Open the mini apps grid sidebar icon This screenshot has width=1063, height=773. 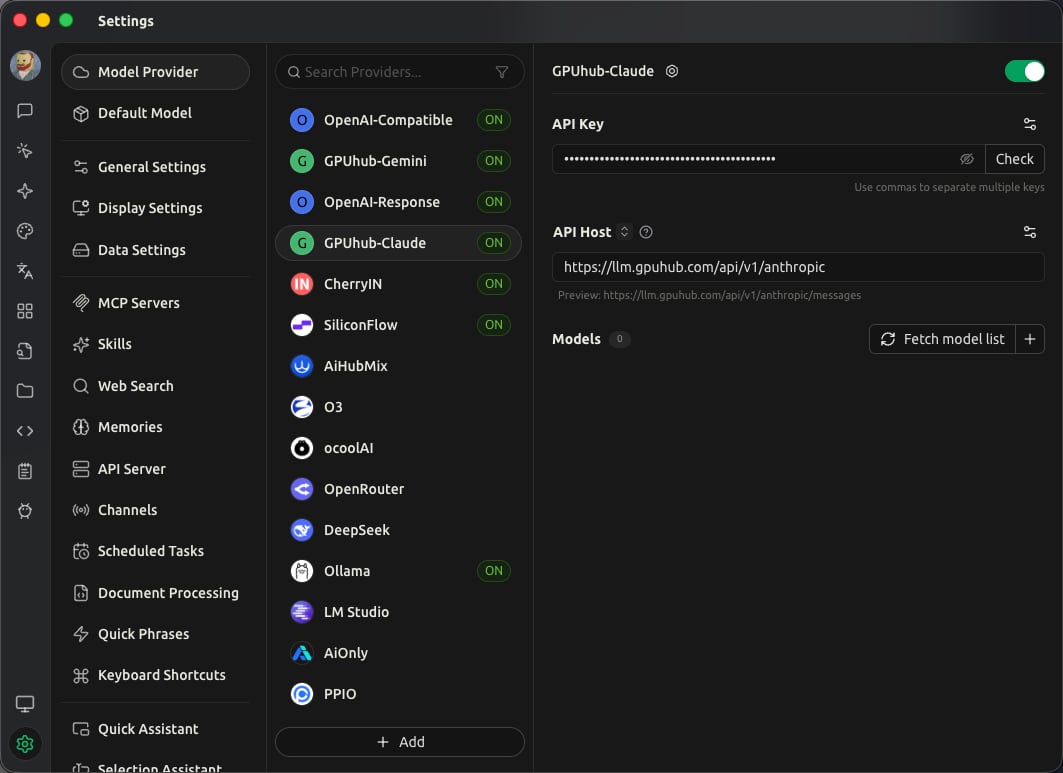[x=25, y=311]
